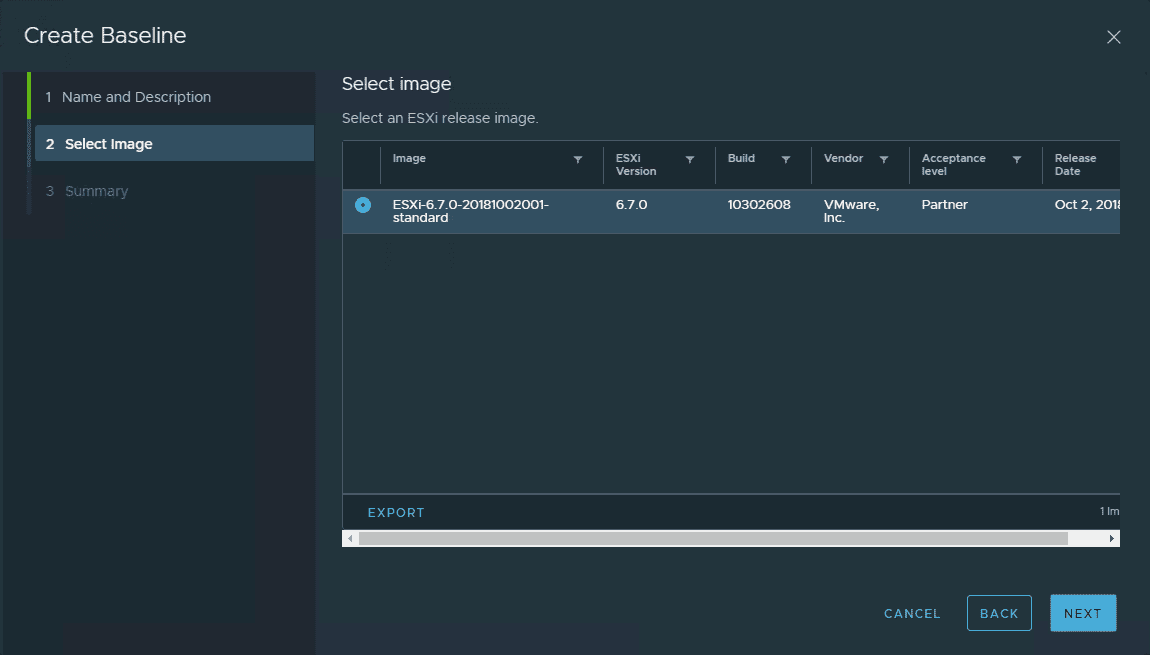
Task: Click the 10302608 build number cell
Action: (759, 205)
